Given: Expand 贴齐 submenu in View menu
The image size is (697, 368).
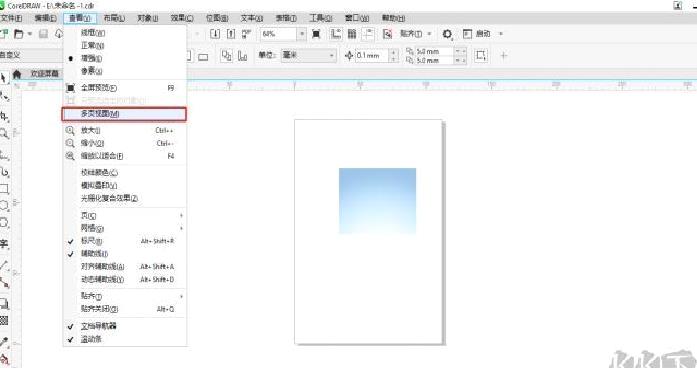Looking at the screenshot, I should click(x=124, y=296).
